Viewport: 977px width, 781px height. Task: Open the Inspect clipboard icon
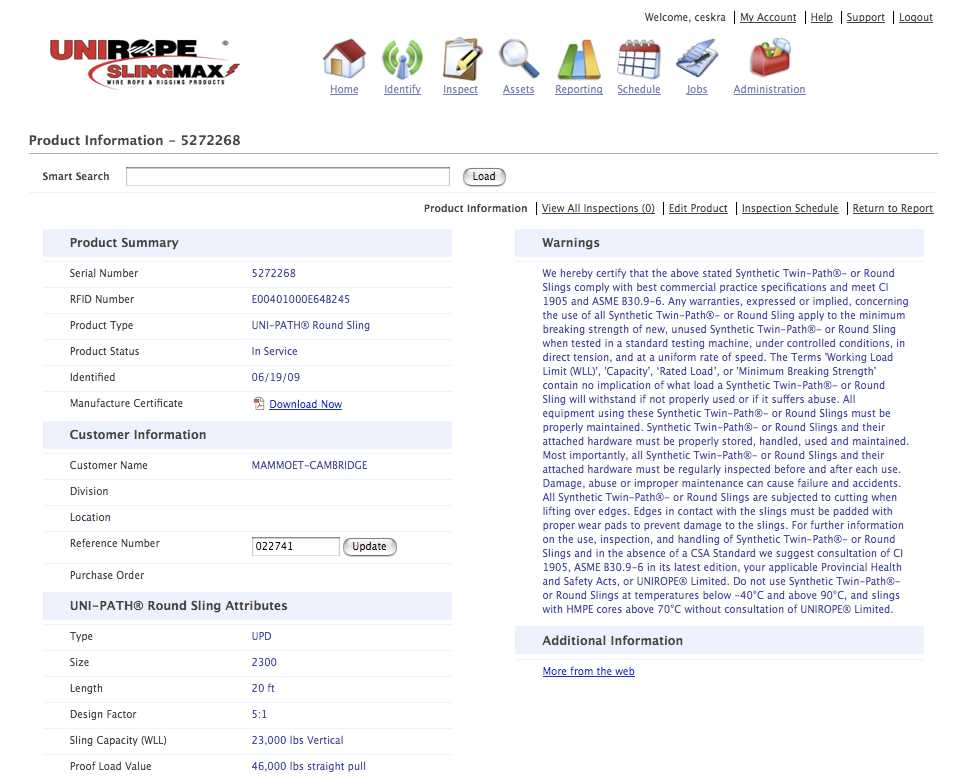pos(461,58)
